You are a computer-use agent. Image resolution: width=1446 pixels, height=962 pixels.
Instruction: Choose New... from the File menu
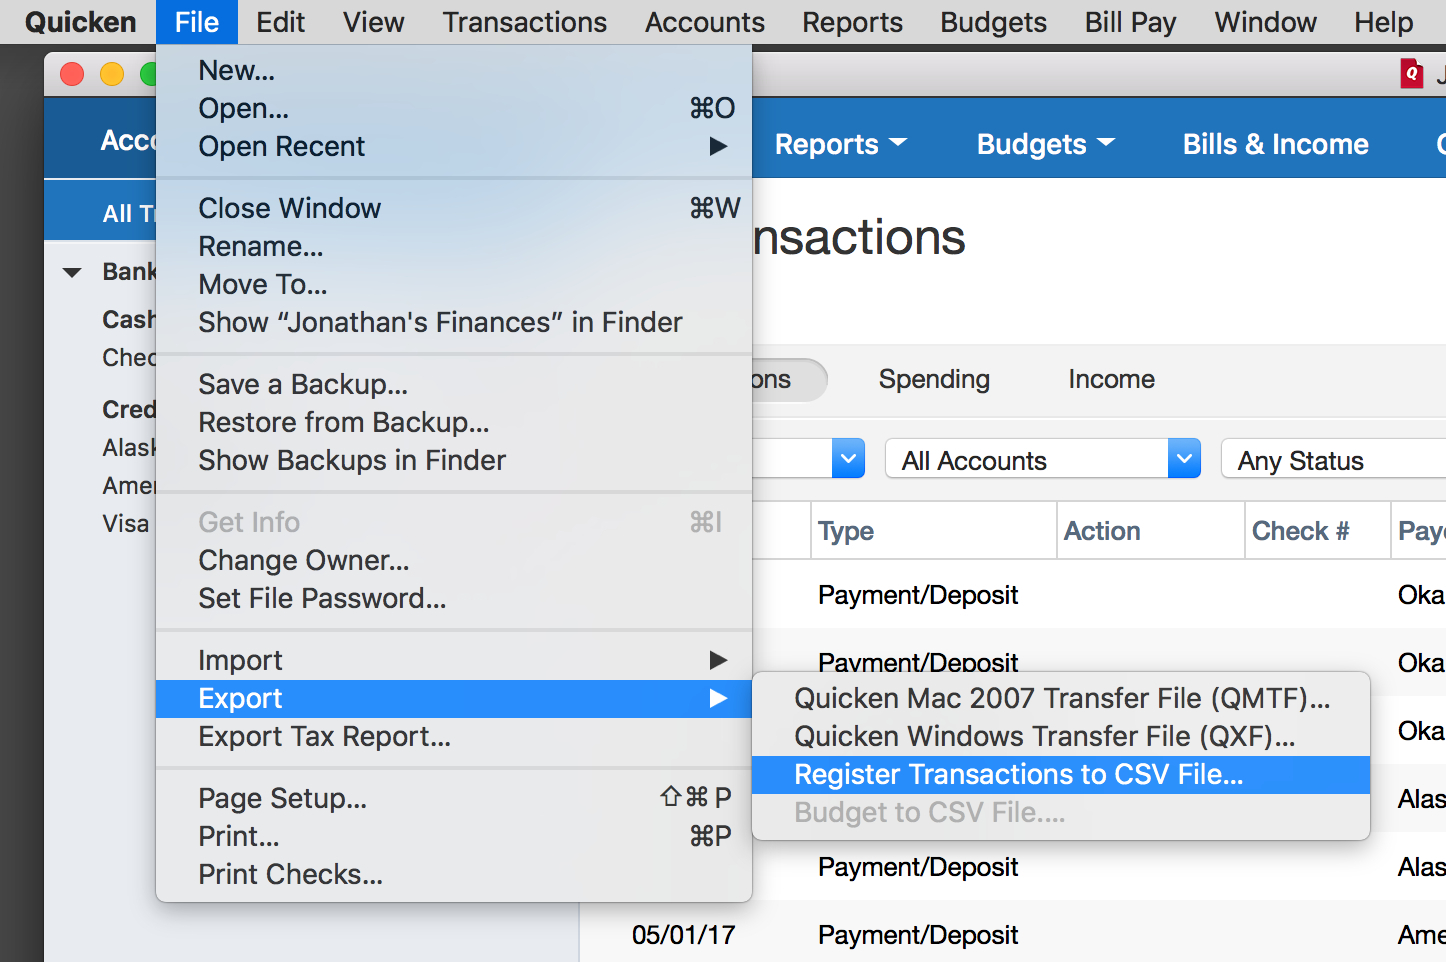(454, 71)
